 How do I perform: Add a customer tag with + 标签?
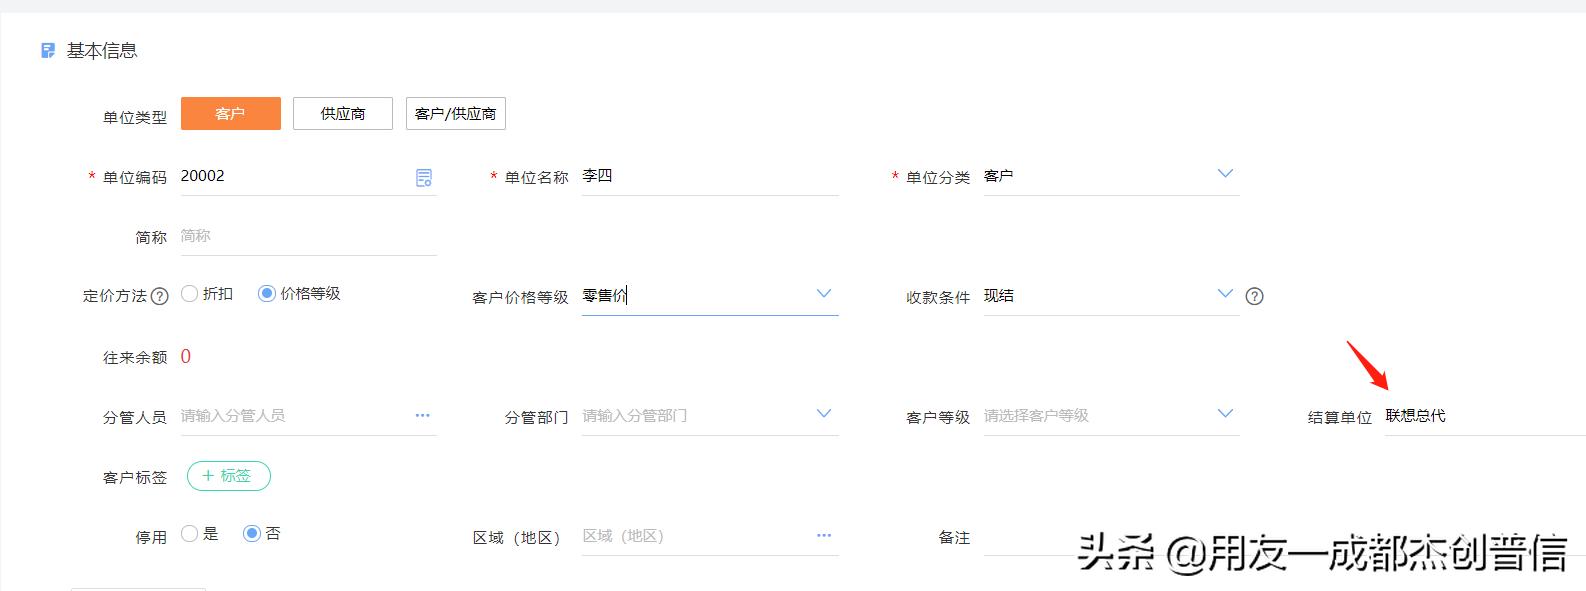229,476
